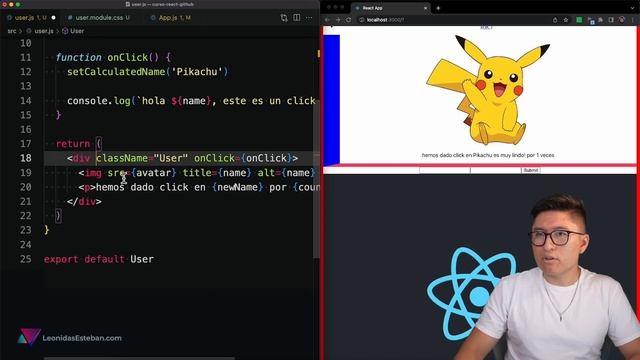640x360 pixels.
Task: Select the React App browser tab
Action: coord(390,8)
